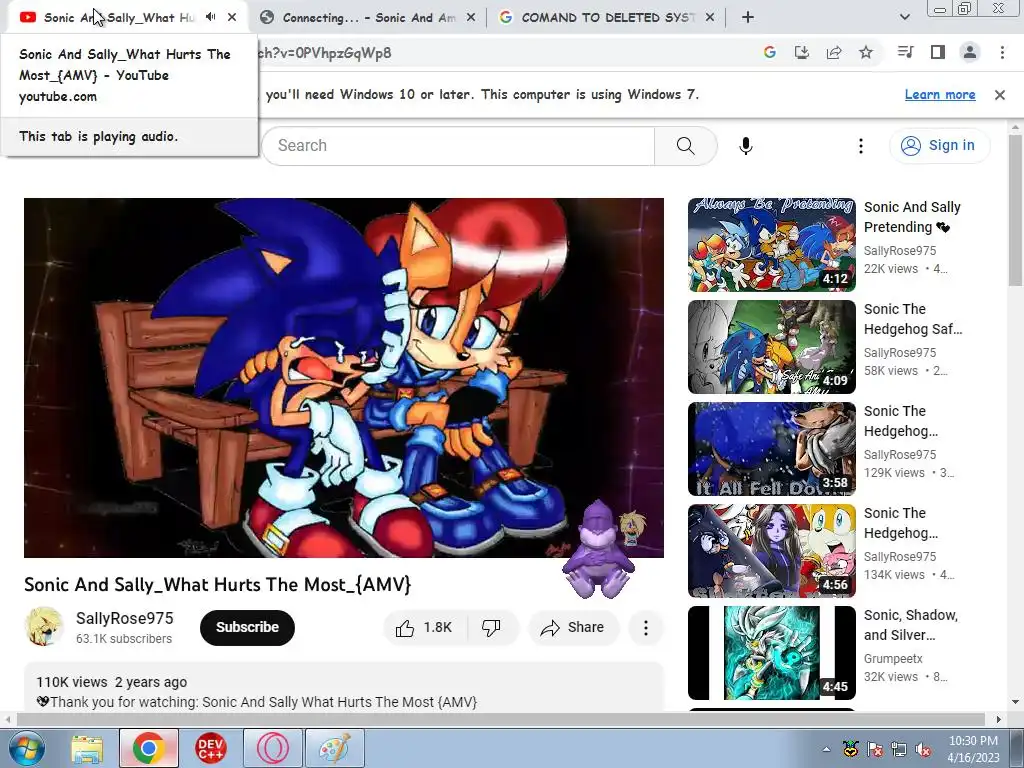Click the vertical page scrollbar thumb
This screenshot has width=1024, height=768.
tap(1015, 209)
